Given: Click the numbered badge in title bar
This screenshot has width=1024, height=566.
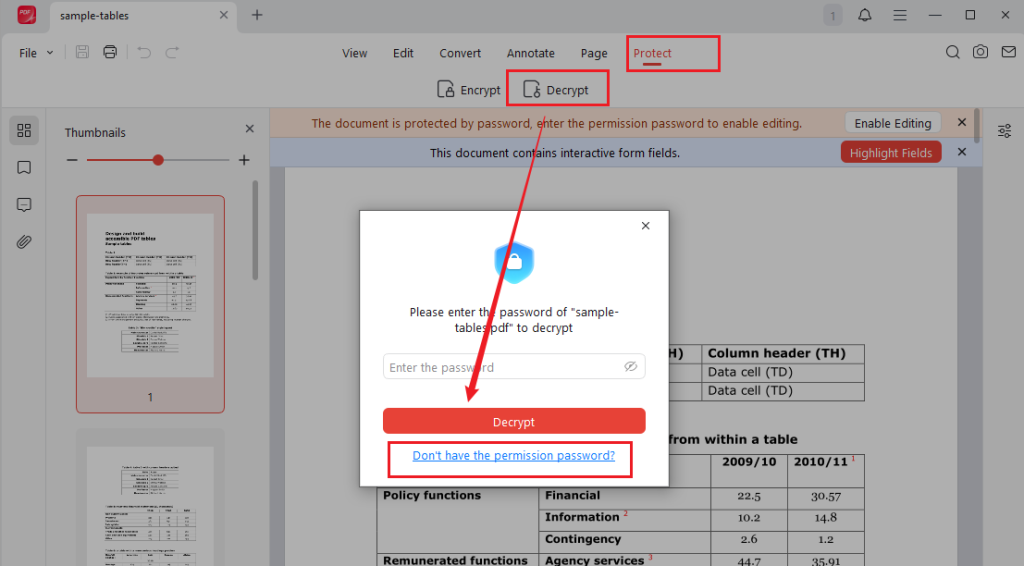Looking at the screenshot, I should 833,16.
